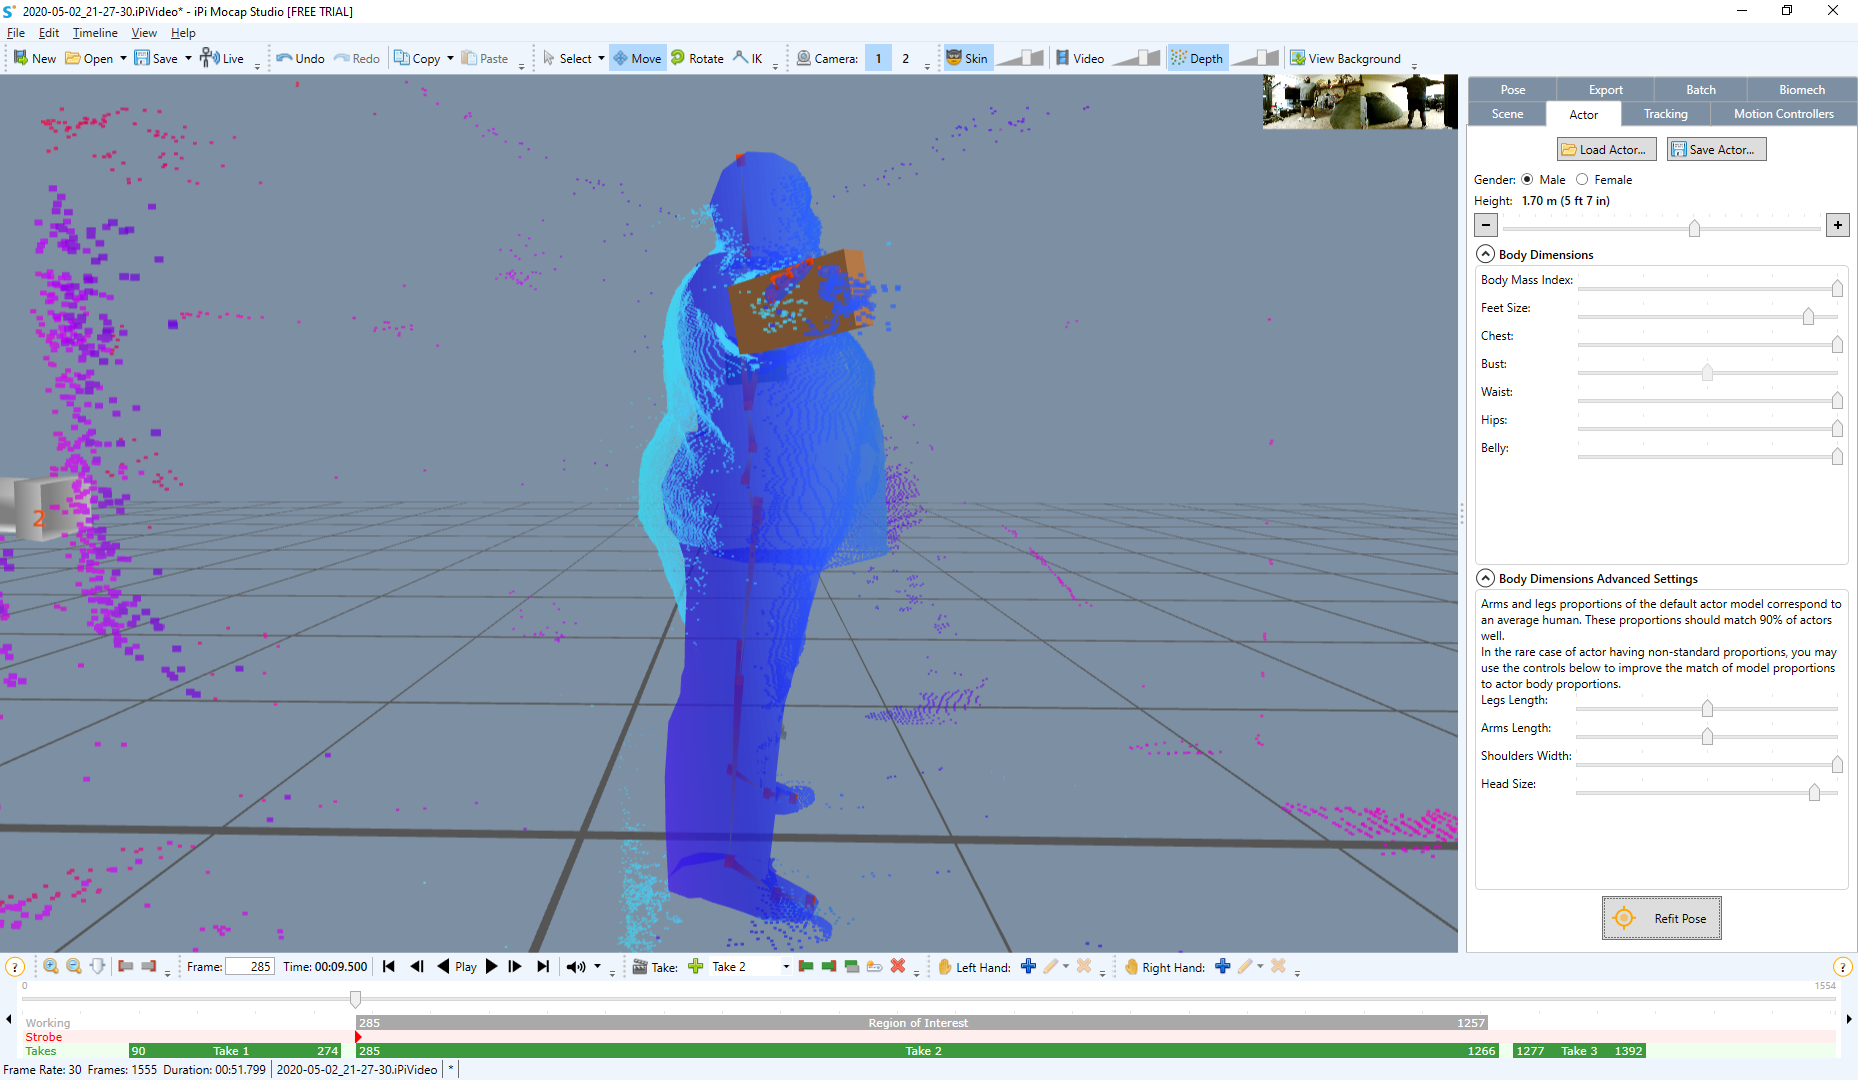The width and height of the screenshot is (1860, 1080).
Task: Toggle the Skin display button
Action: point(967,58)
